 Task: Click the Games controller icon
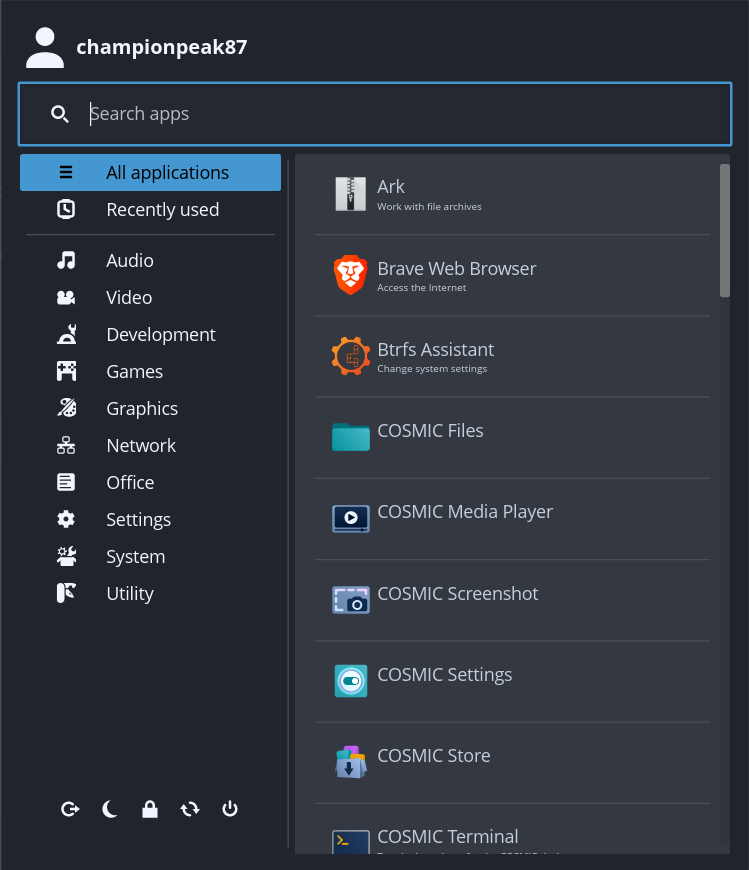pos(66,371)
